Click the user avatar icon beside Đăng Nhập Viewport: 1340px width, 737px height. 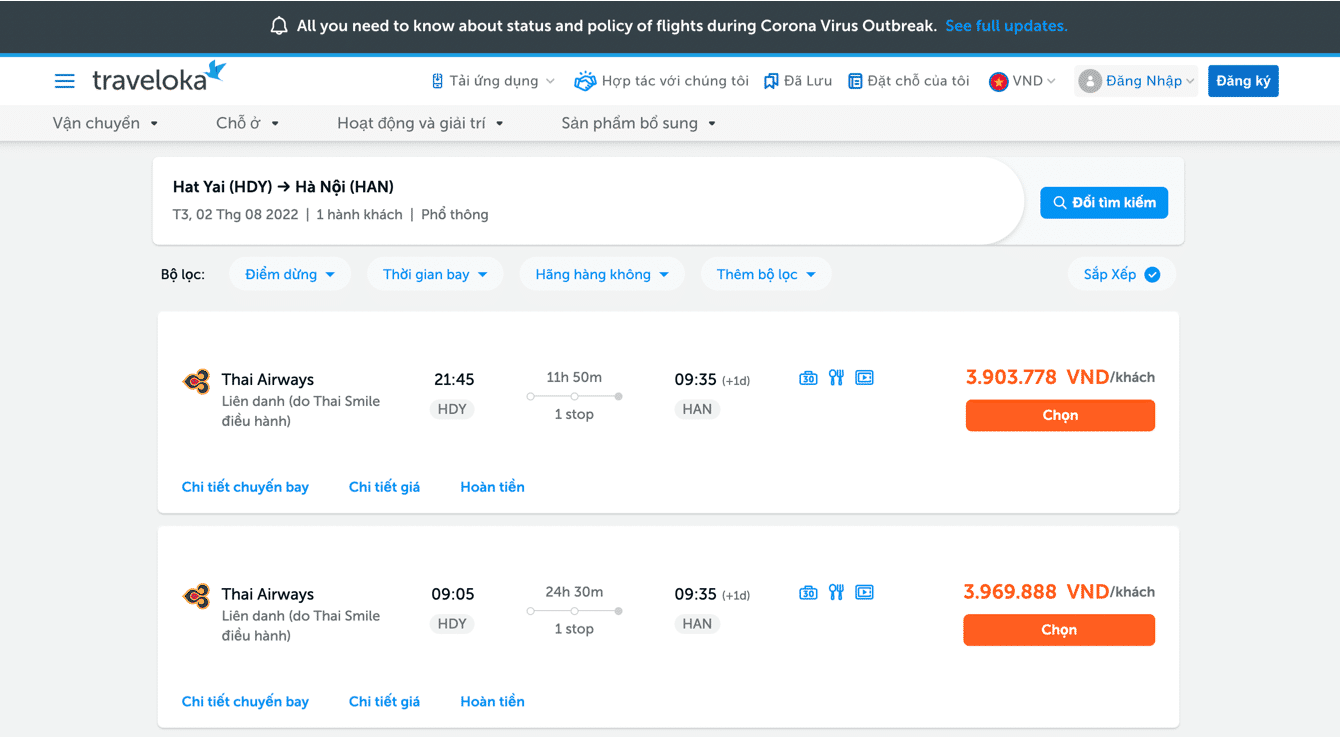[x=1090, y=81]
